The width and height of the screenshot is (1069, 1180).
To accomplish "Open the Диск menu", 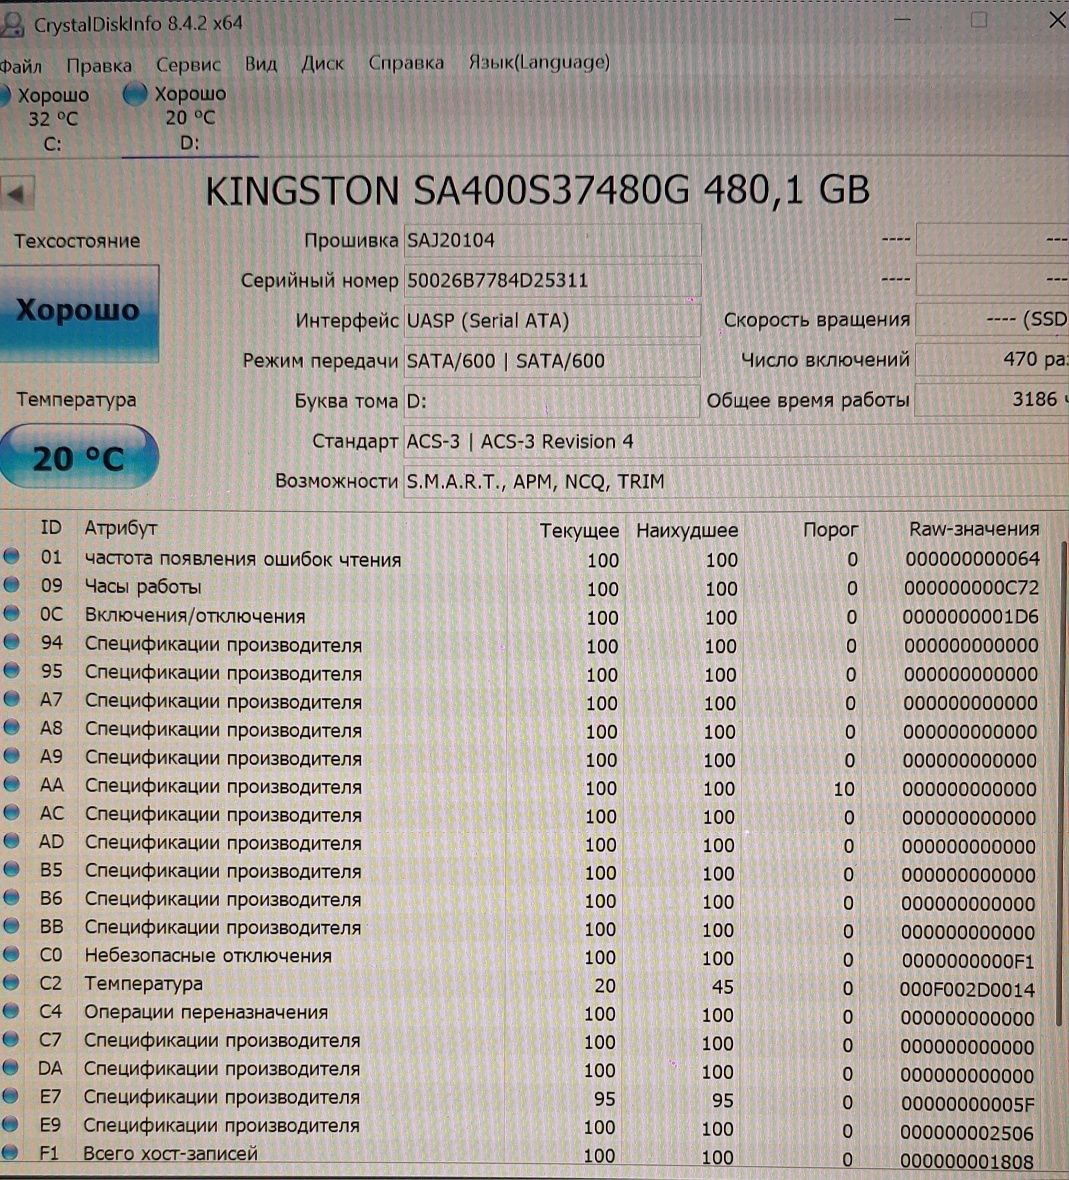I will (322, 63).
